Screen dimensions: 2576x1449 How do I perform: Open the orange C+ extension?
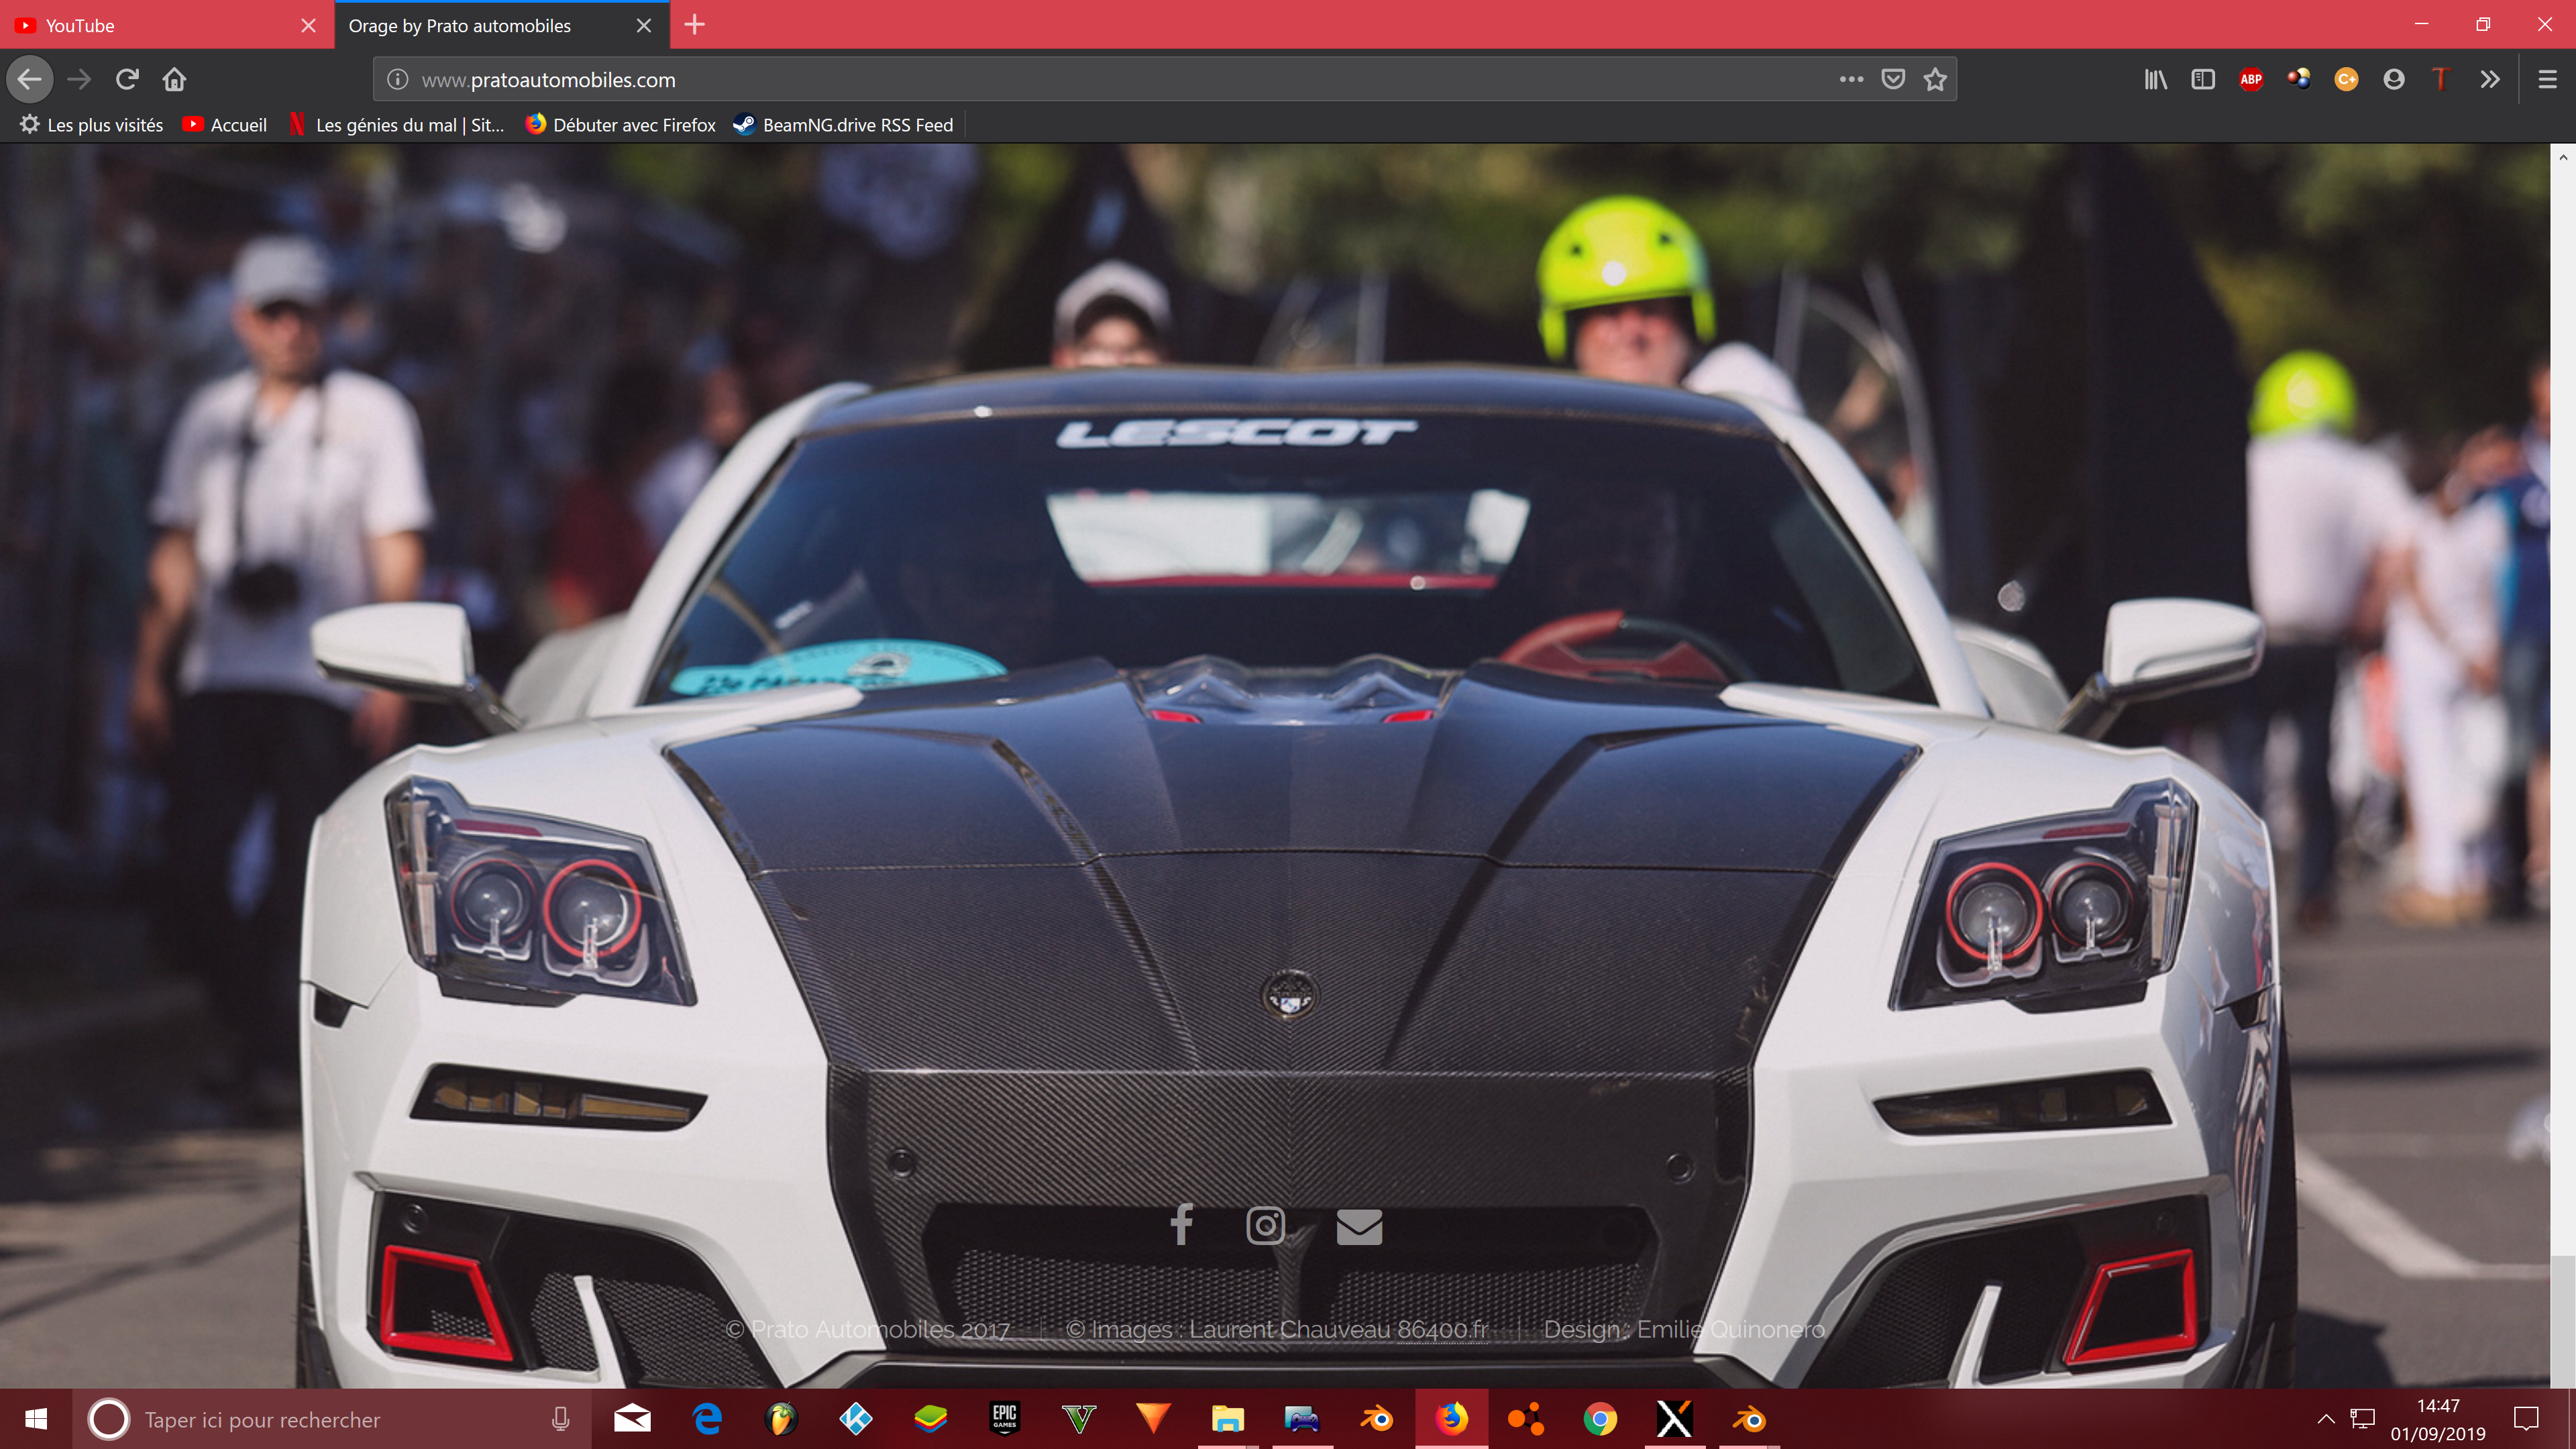2346,79
